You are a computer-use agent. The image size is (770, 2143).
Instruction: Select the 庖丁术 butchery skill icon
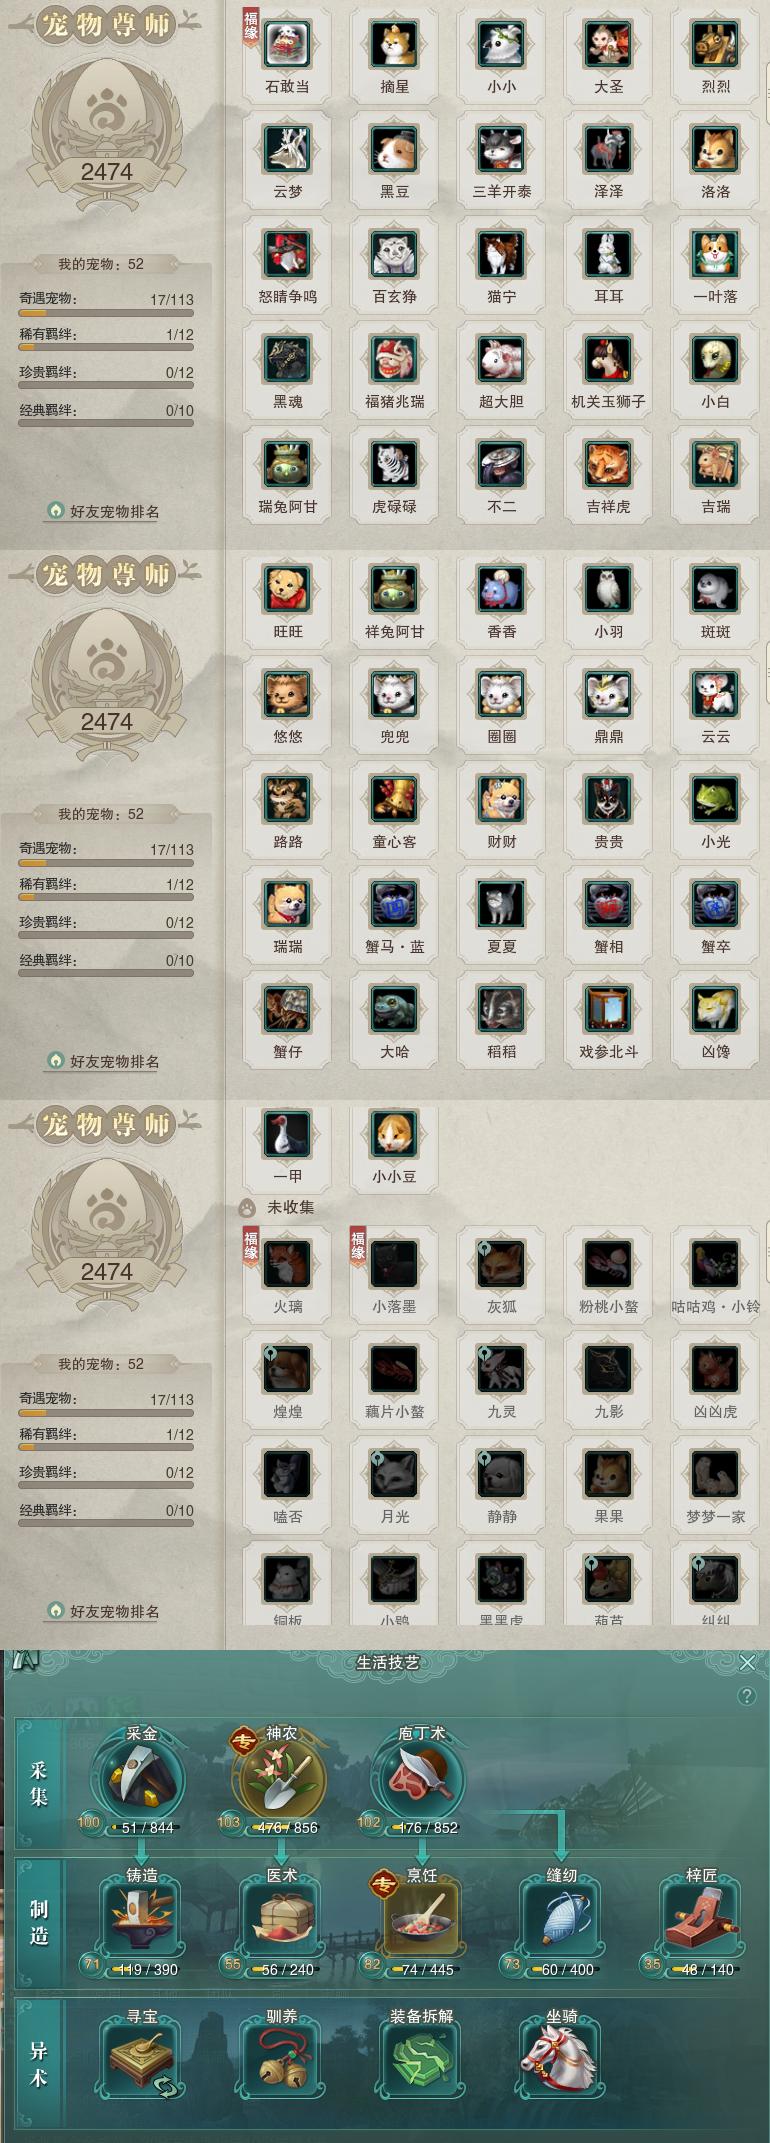click(x=421, y=1779)
